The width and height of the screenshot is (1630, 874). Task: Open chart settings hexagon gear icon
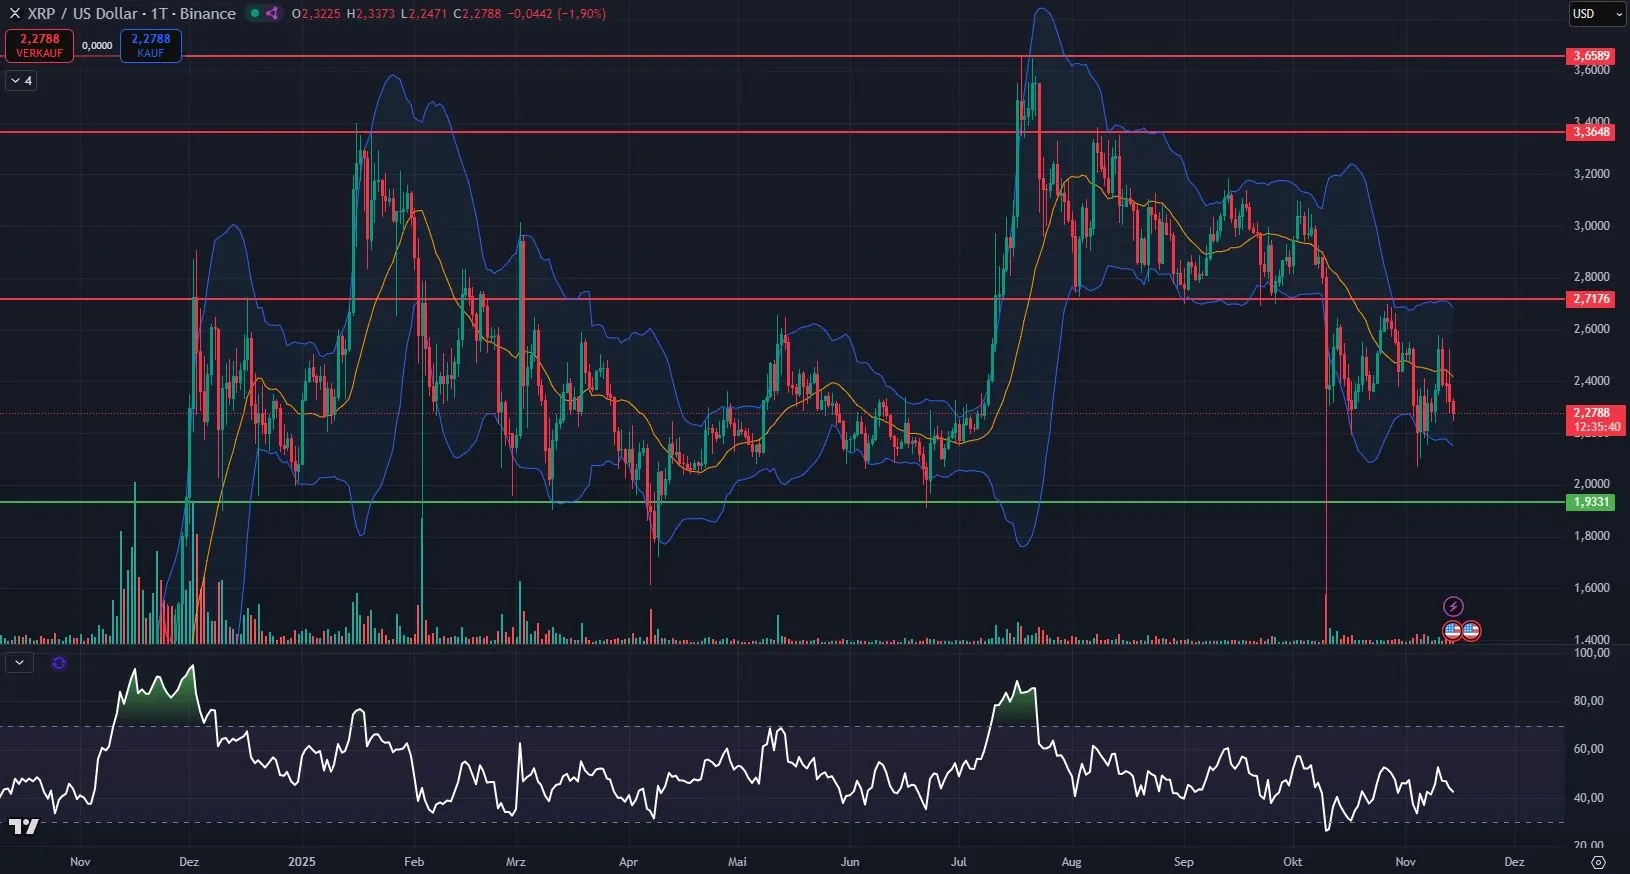click(1598, 862)
